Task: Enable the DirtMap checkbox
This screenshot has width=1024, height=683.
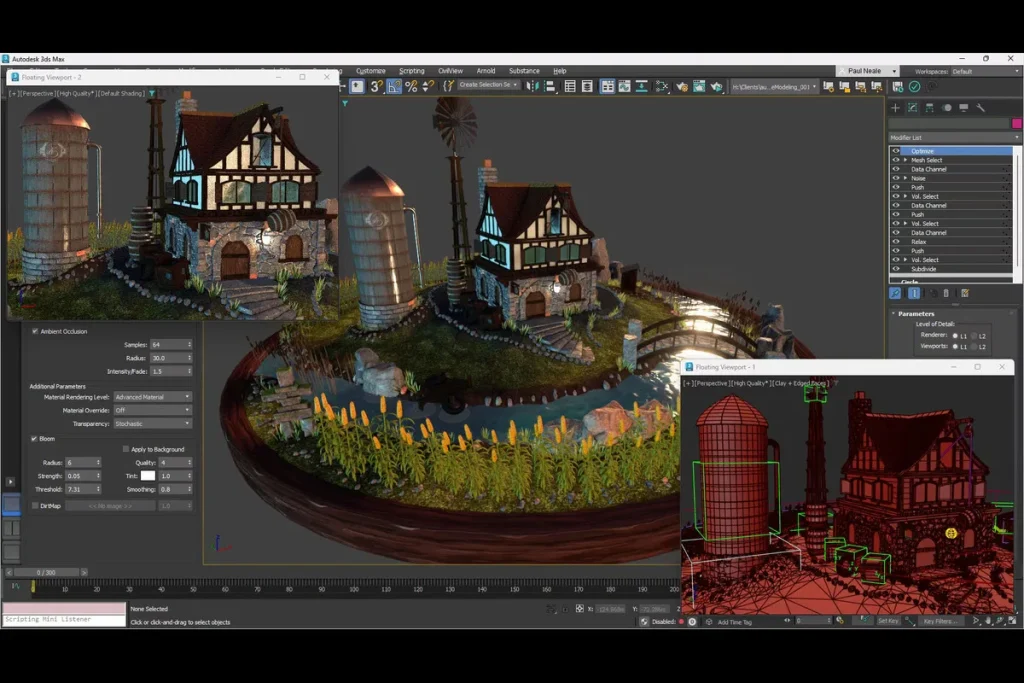Action: (35, 505)
